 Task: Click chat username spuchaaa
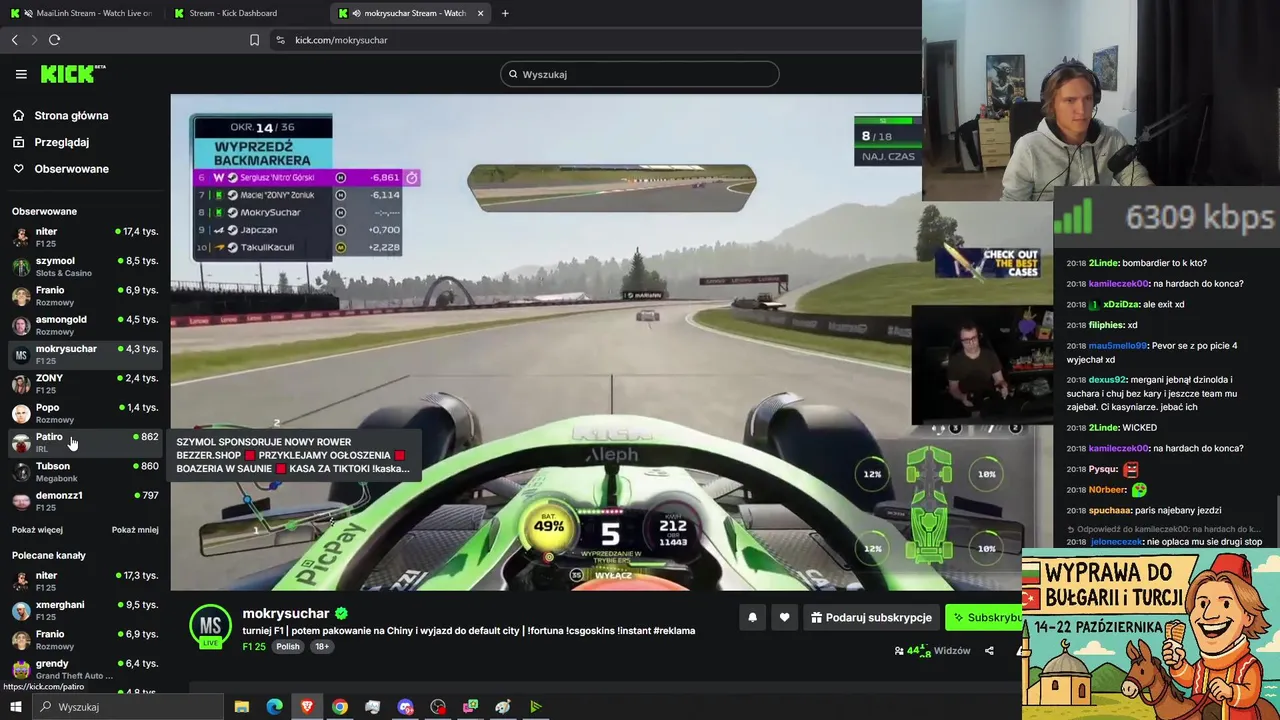pos(1110,510)
